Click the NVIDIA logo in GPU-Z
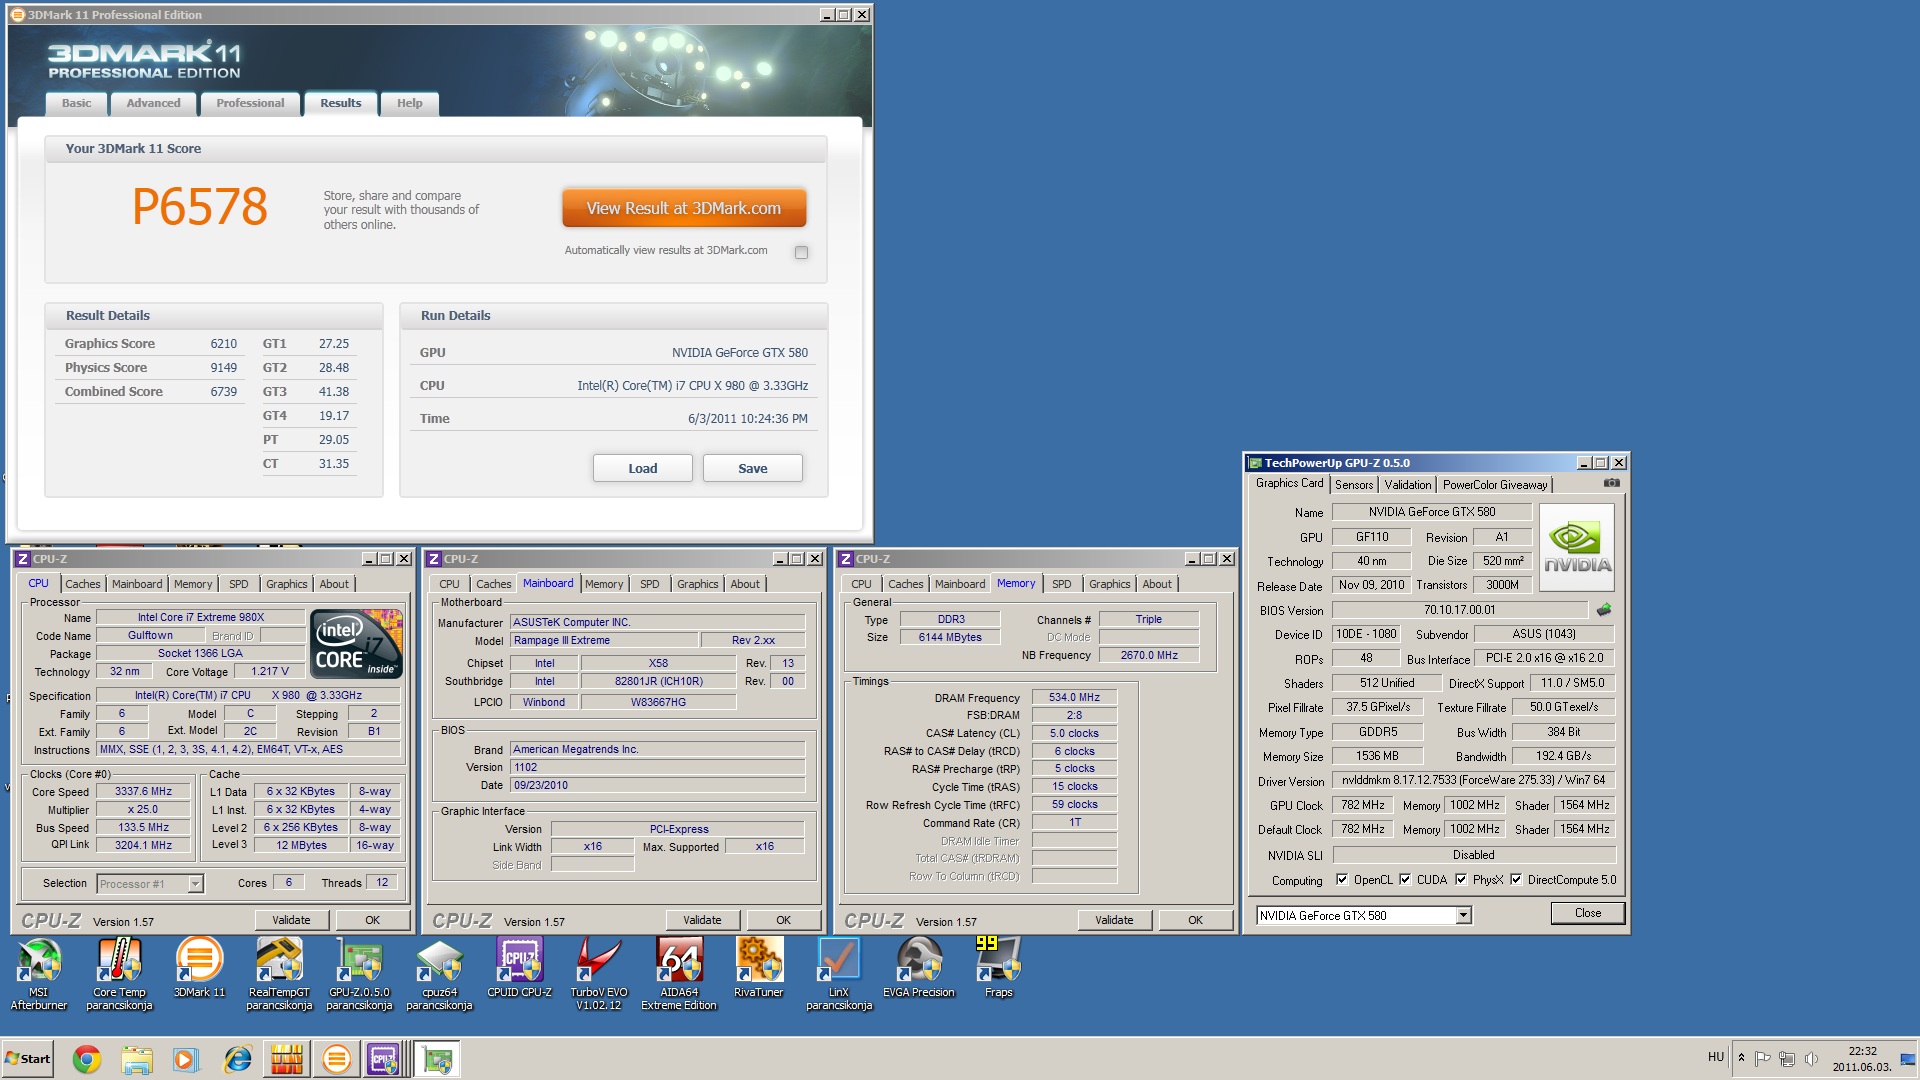Screen dimensions: 1920x1080 (1577, 548)
